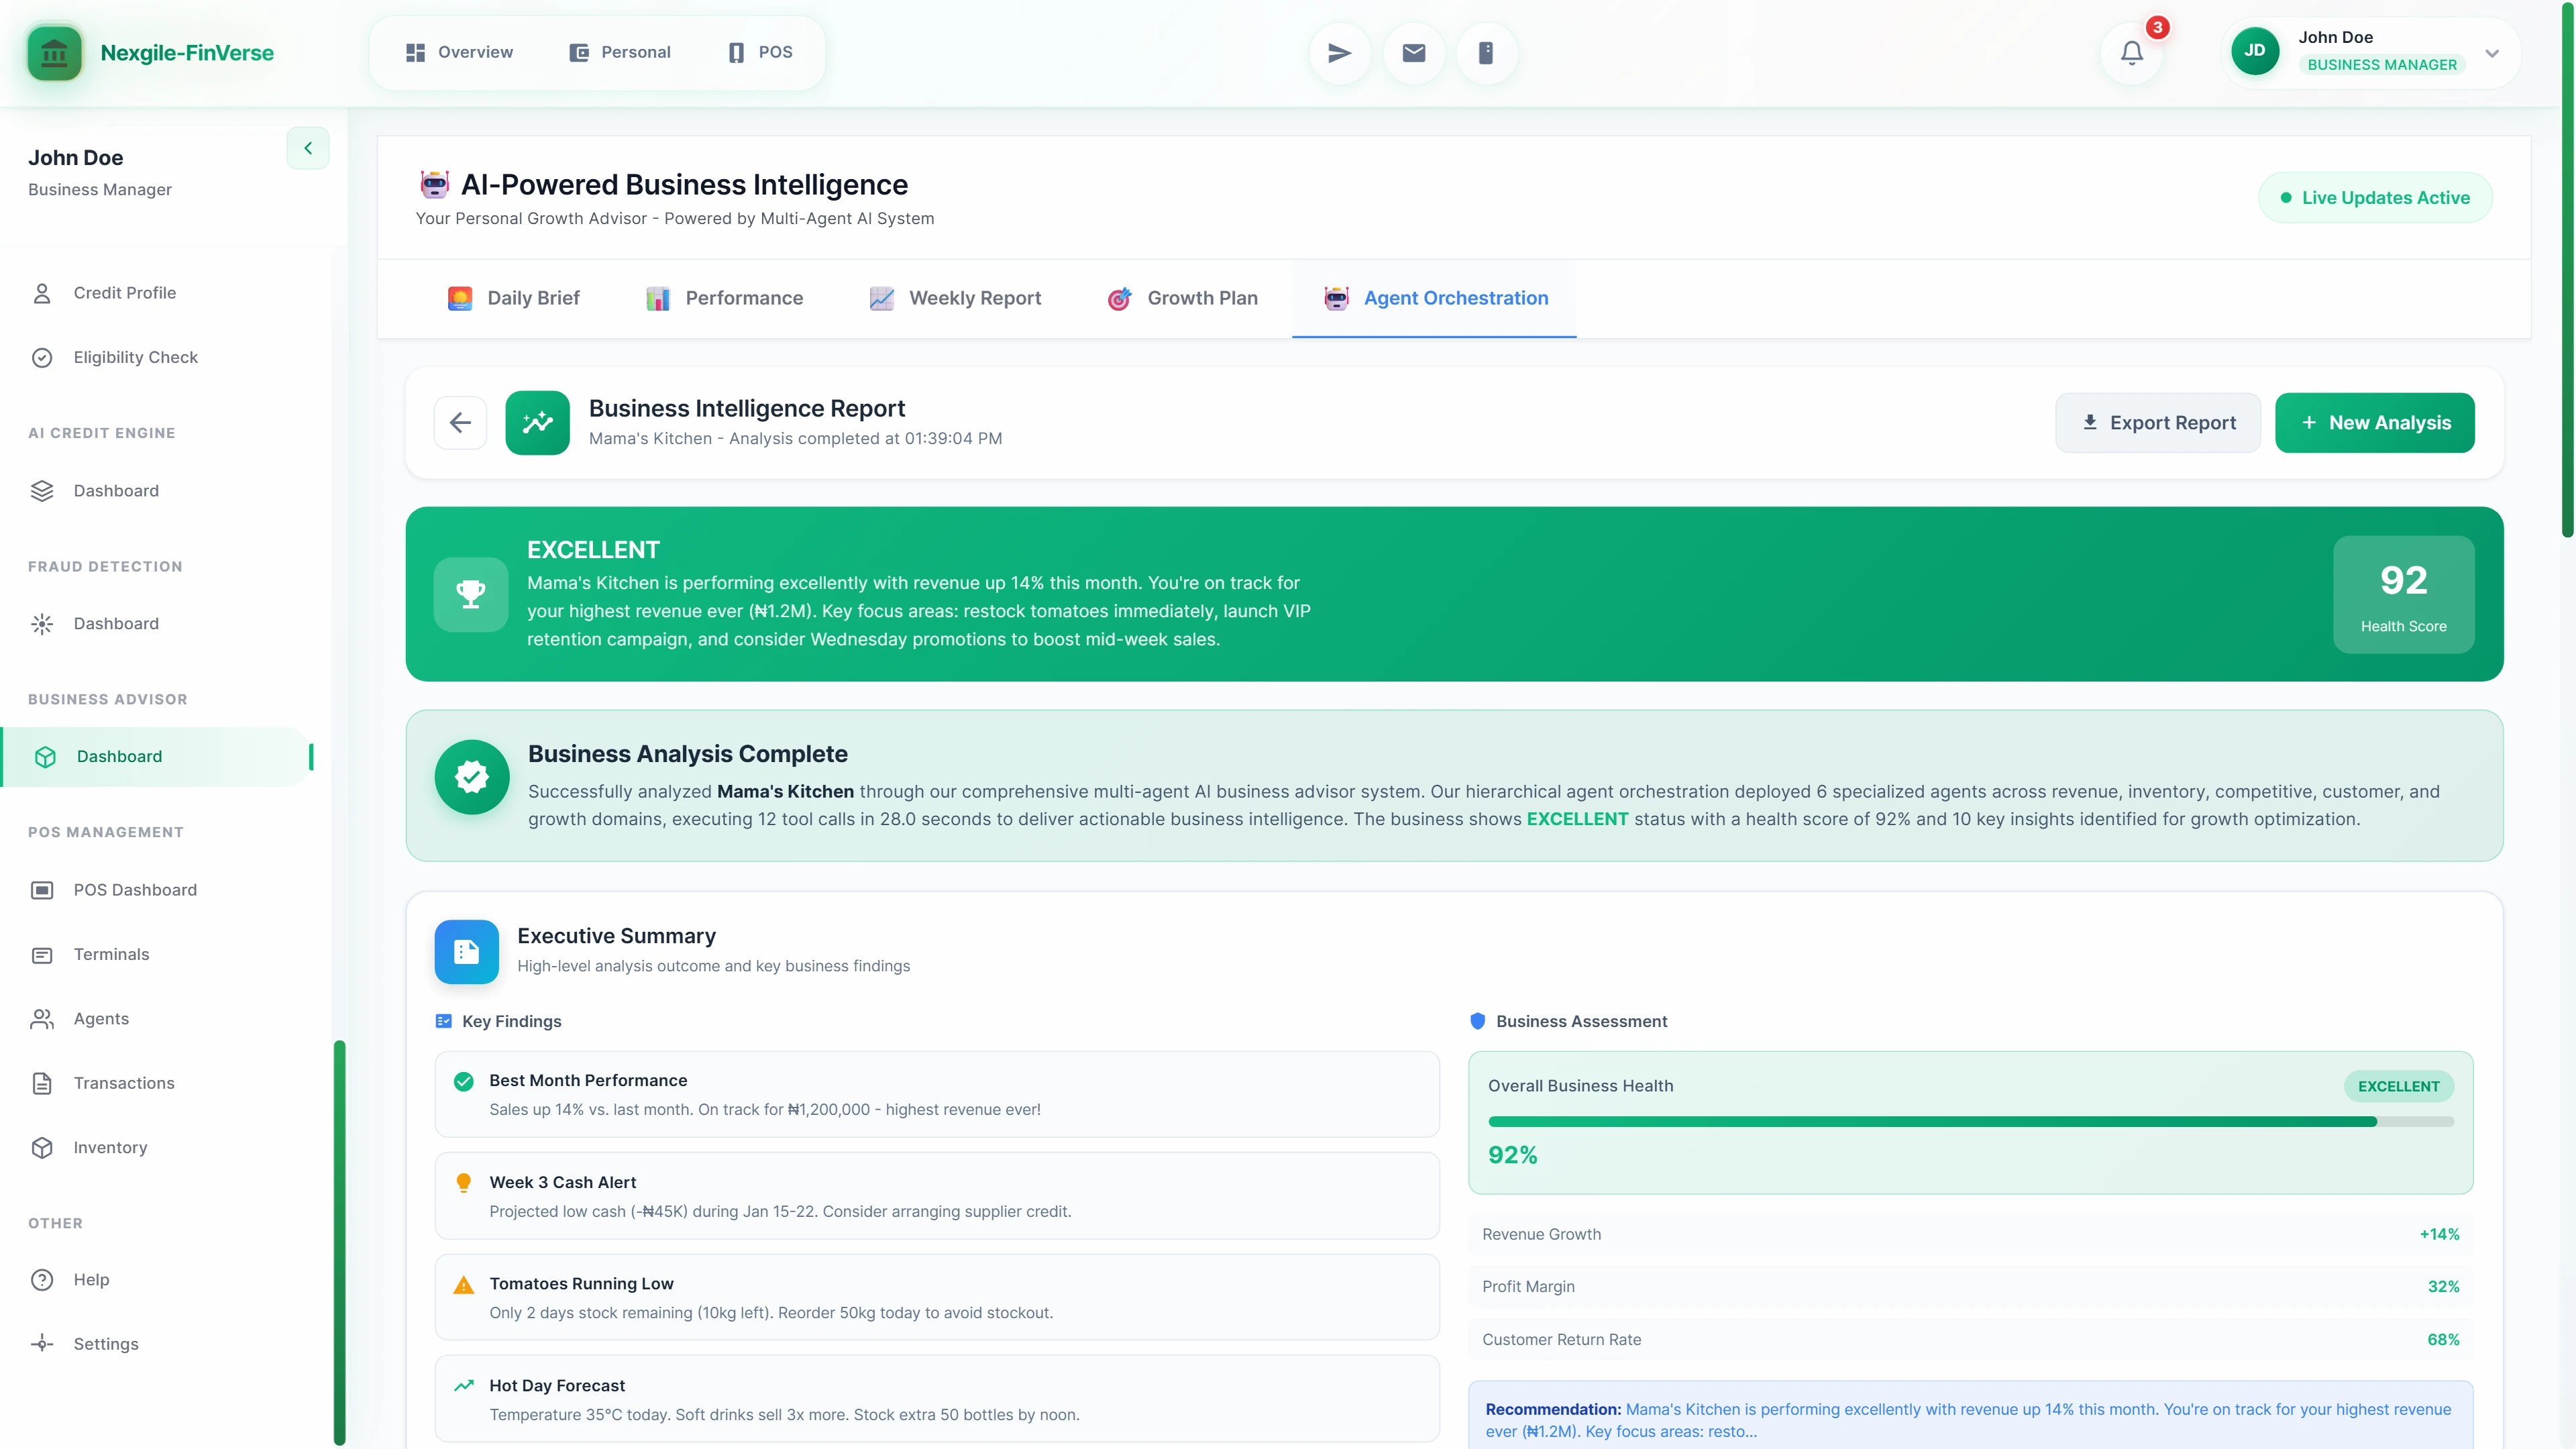The height and width of the screenshot is (1449, 2576).
Task: Open the Nexgile-FinVerse bank logo
Action: tap(54, 52)
